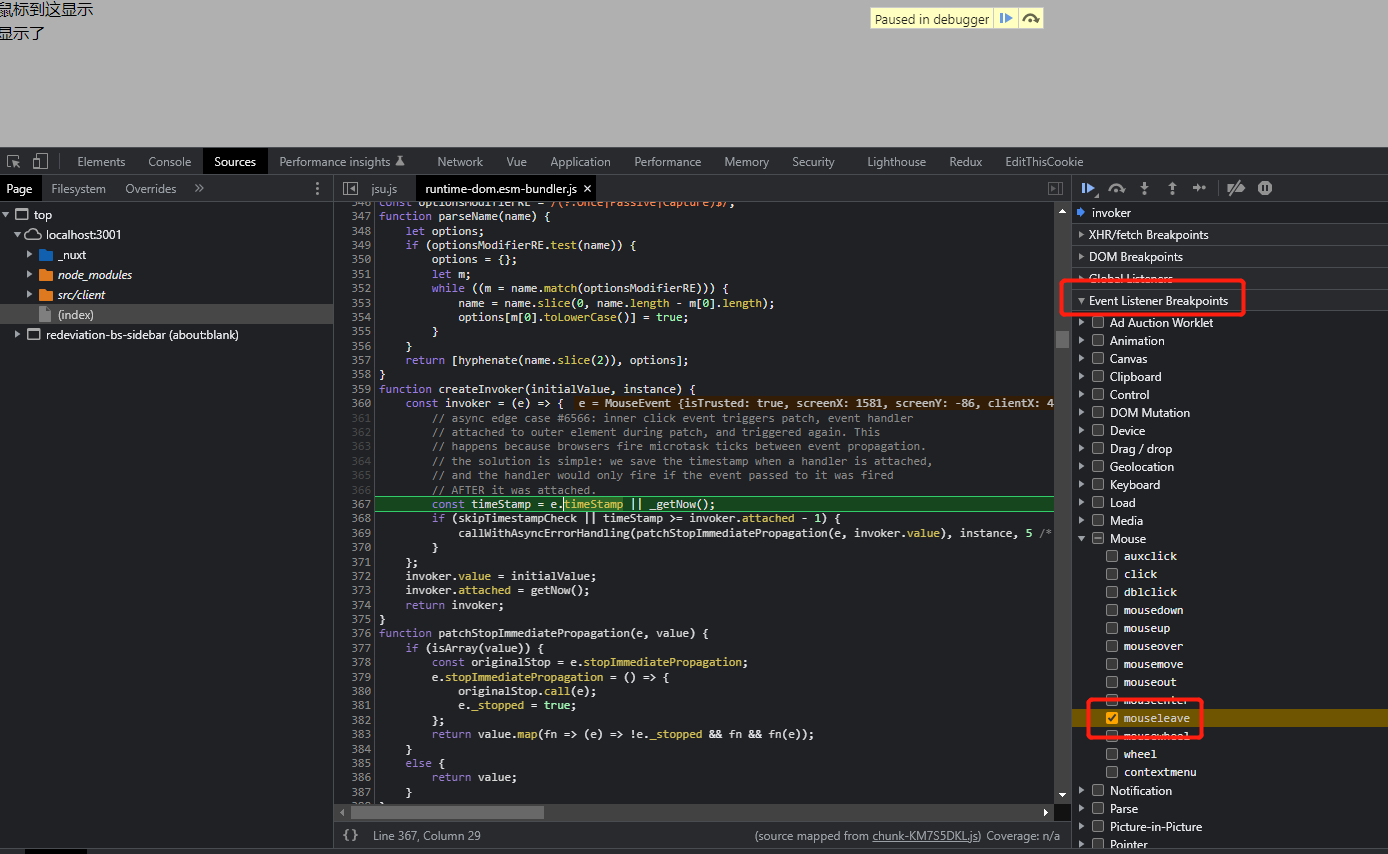The width and height of the screenshot is (1388, 854).
Task: Check the mouseover event checkbox
Action: point(1112,646)
